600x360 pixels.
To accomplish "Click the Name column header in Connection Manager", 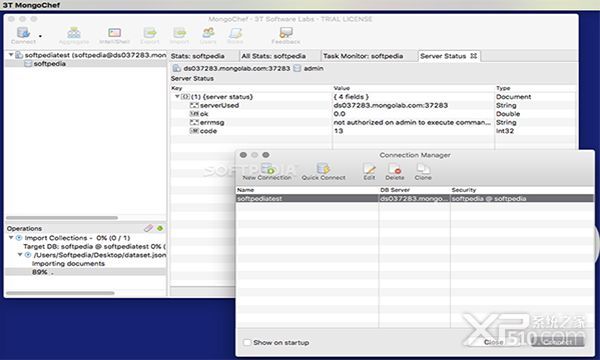I will coord(307,190).
